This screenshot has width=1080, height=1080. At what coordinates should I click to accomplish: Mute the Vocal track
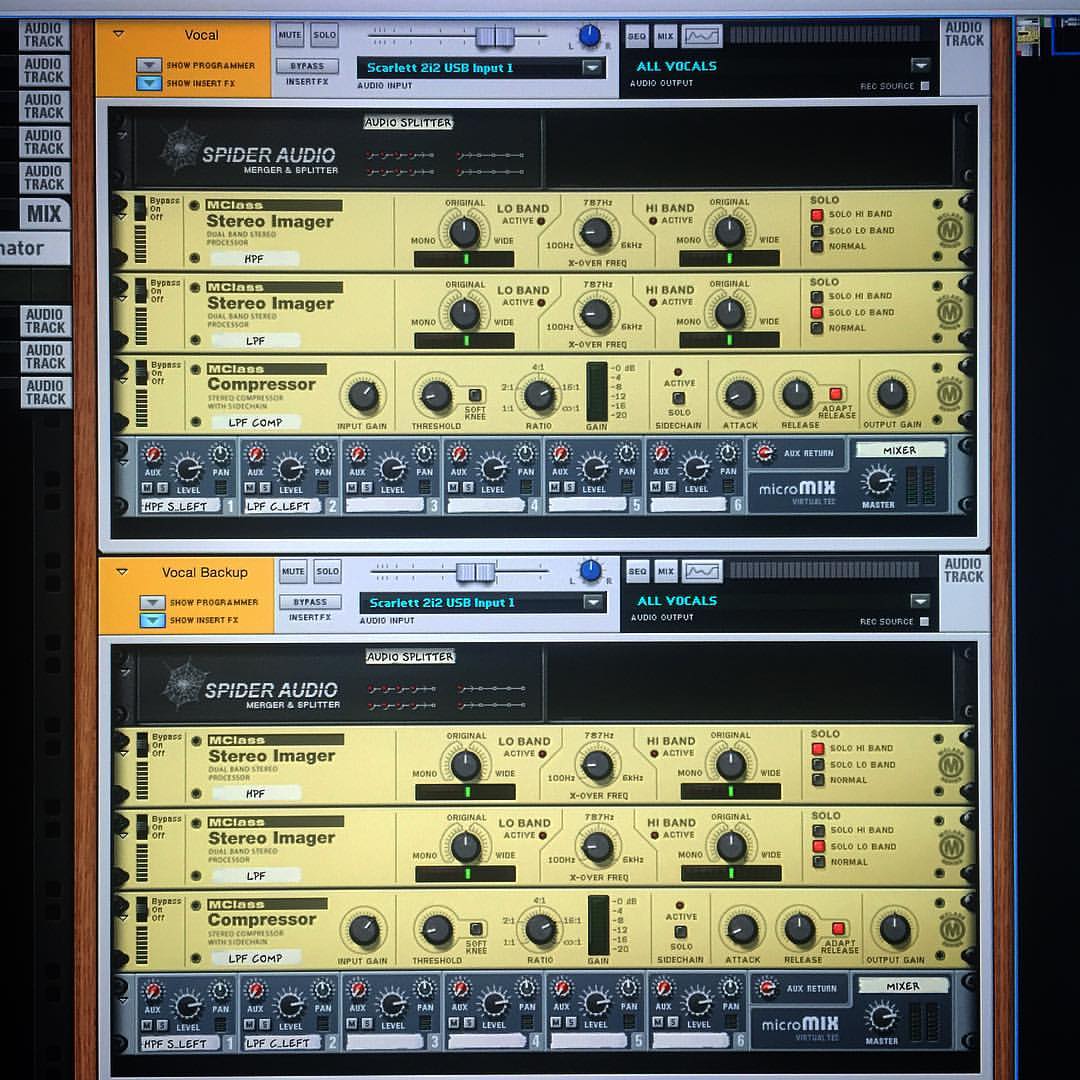point(290,35)
